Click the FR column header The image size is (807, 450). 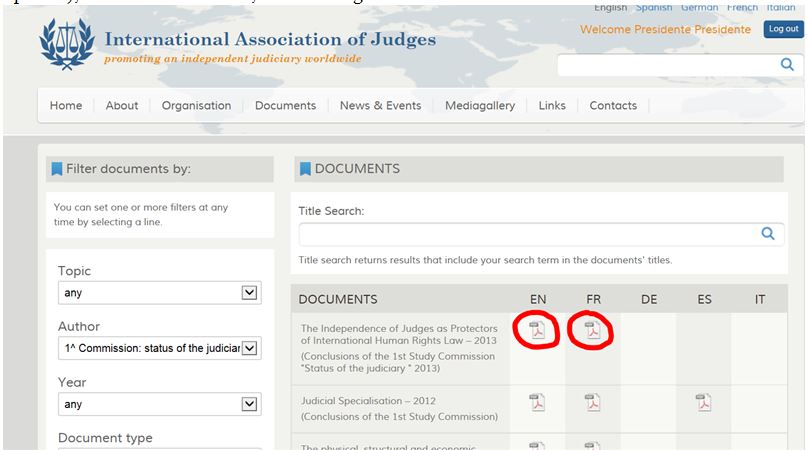point(593,299)
